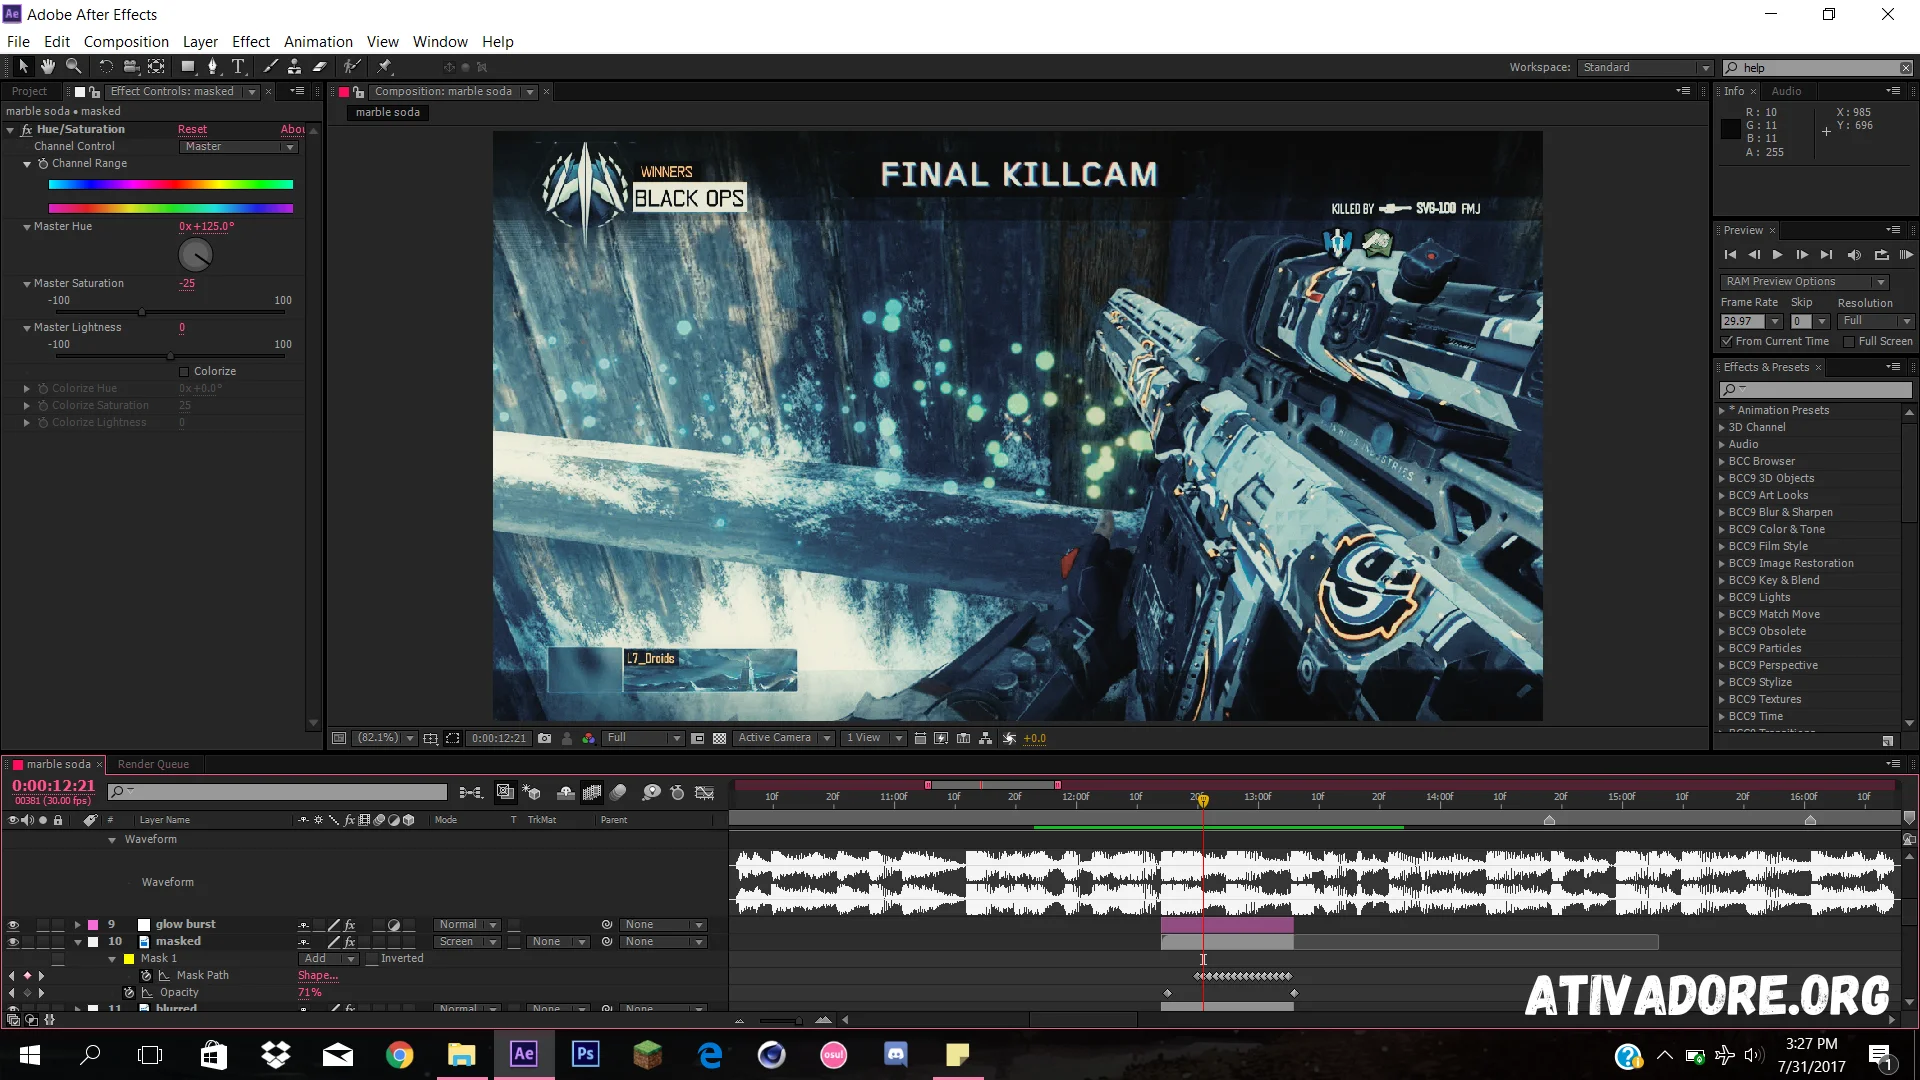Open the Workspace Standard dropdown
The image size is (1920, 1080).
[1645, 67]
